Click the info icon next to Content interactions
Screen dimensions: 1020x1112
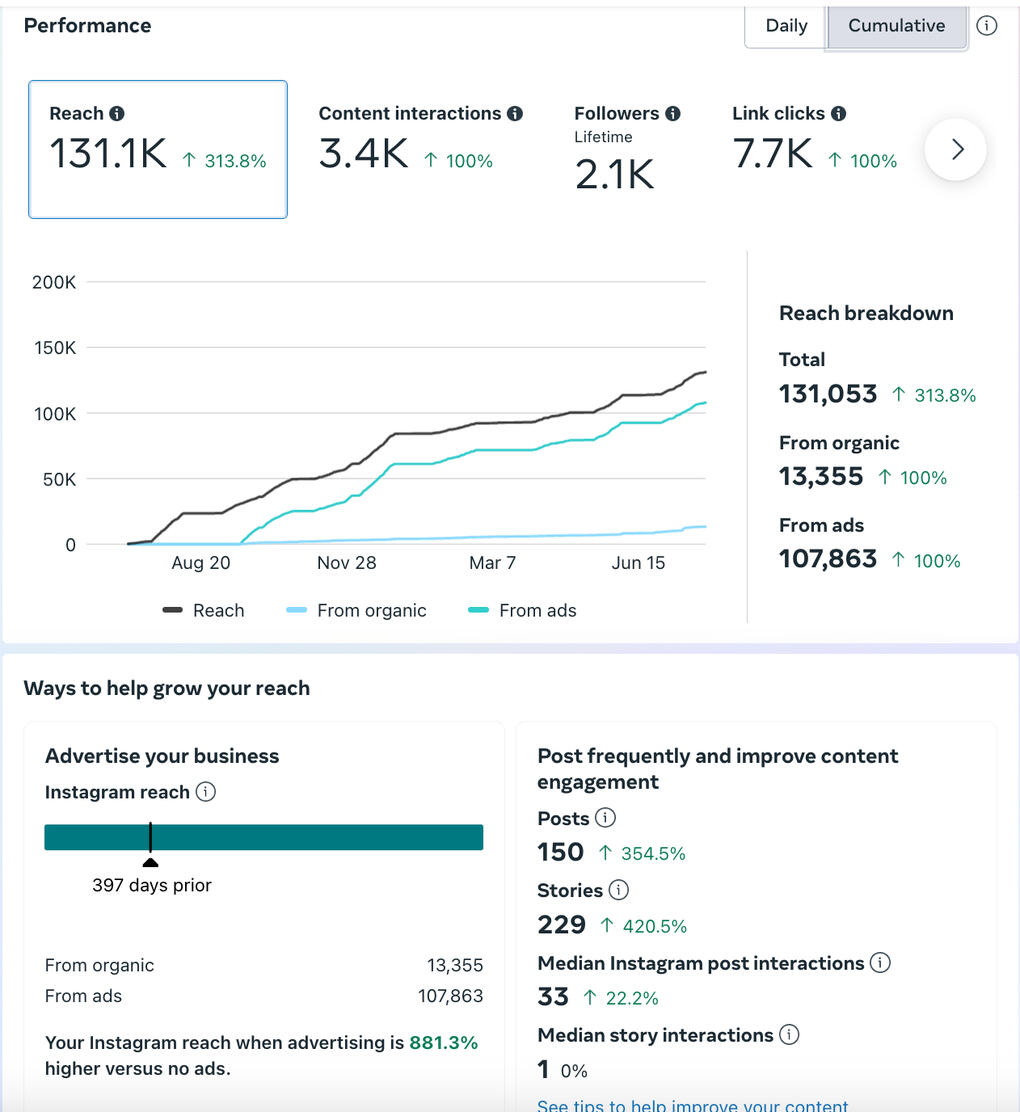pos(515,114)
